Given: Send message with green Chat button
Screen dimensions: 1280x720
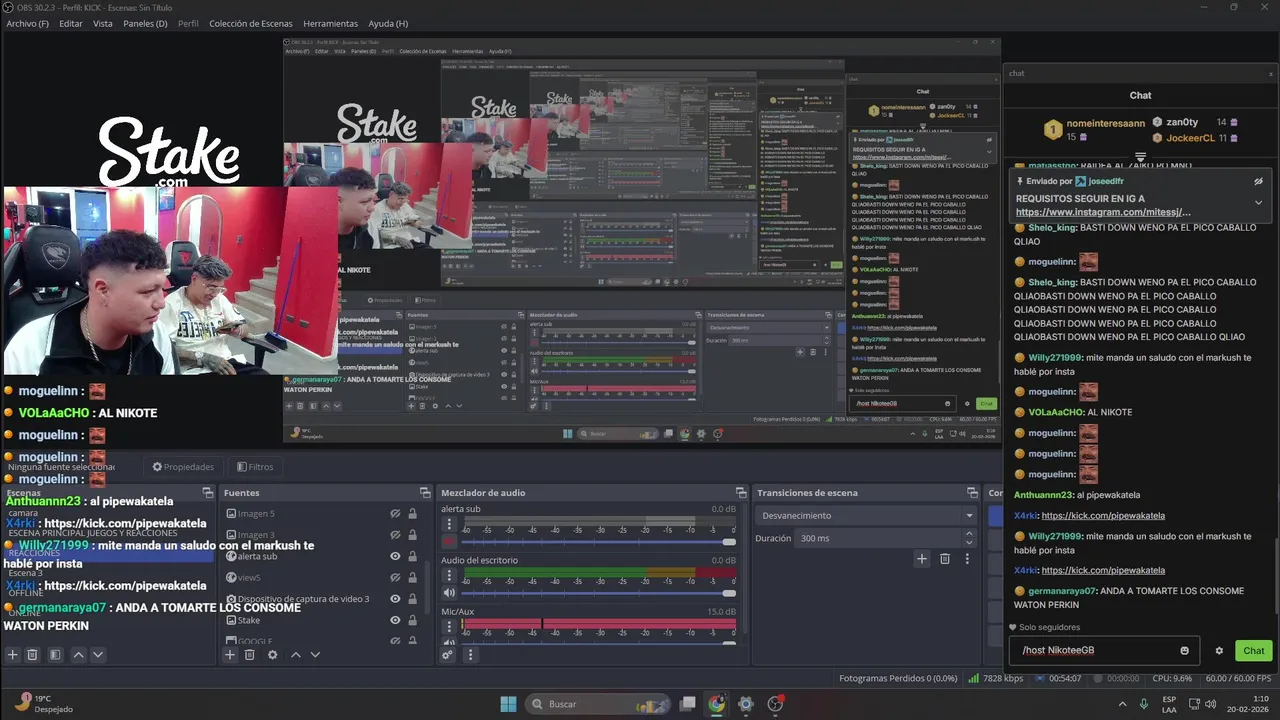Looking at the screenshot, I should click(x=1254, y=651).
